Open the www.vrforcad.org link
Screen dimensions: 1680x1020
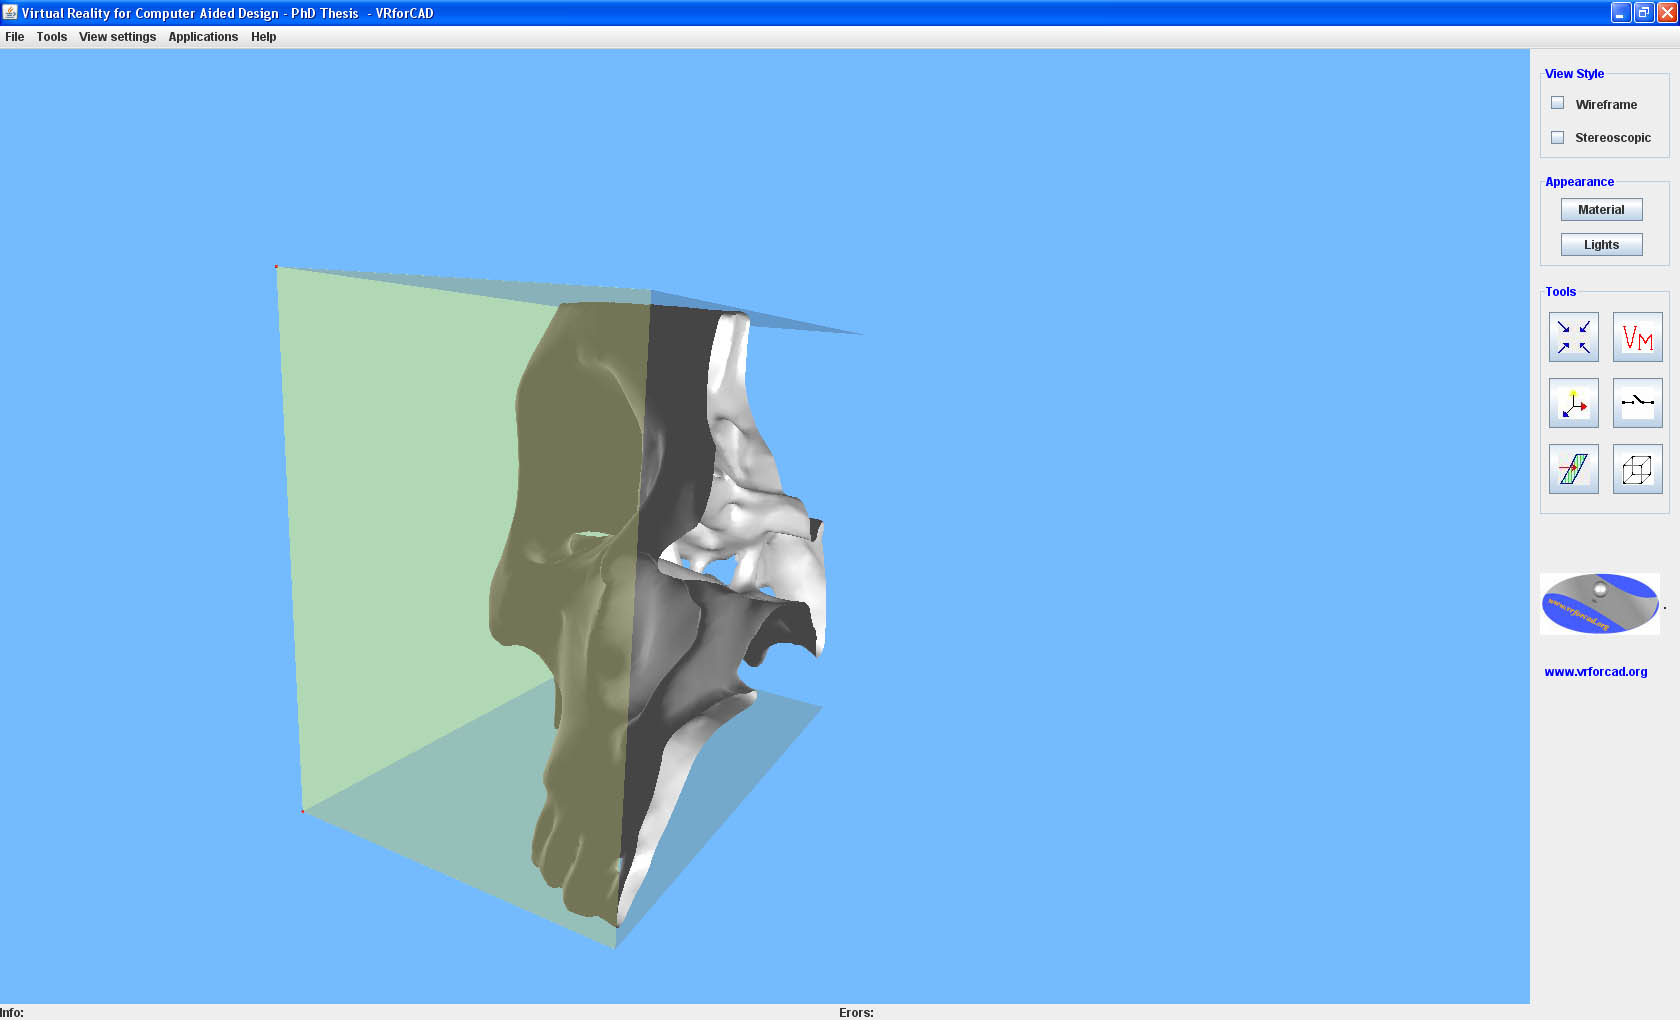click(1595, 672)
